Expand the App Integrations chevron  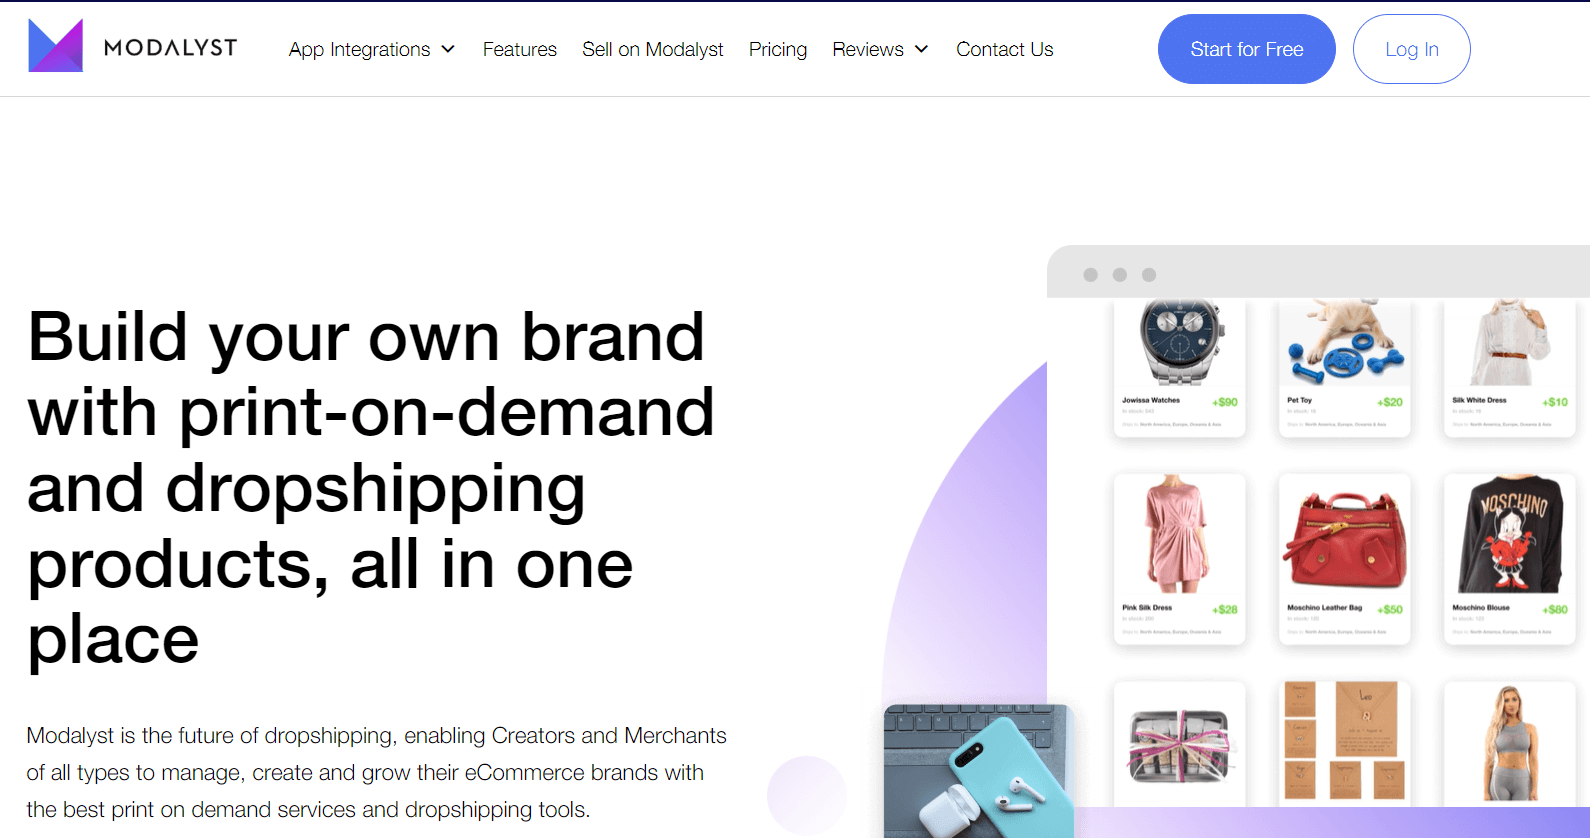(x=448, y=49)
